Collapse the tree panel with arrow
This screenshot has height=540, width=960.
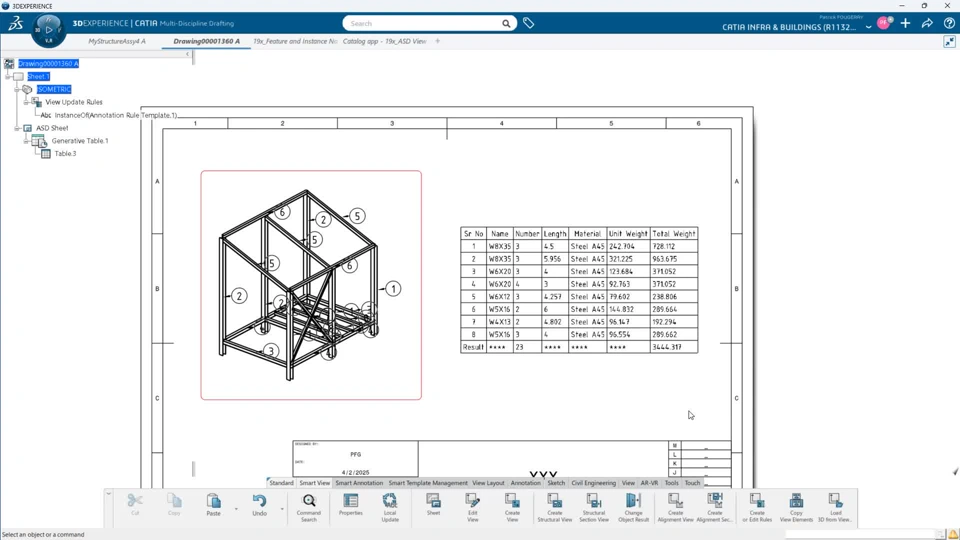187,54
